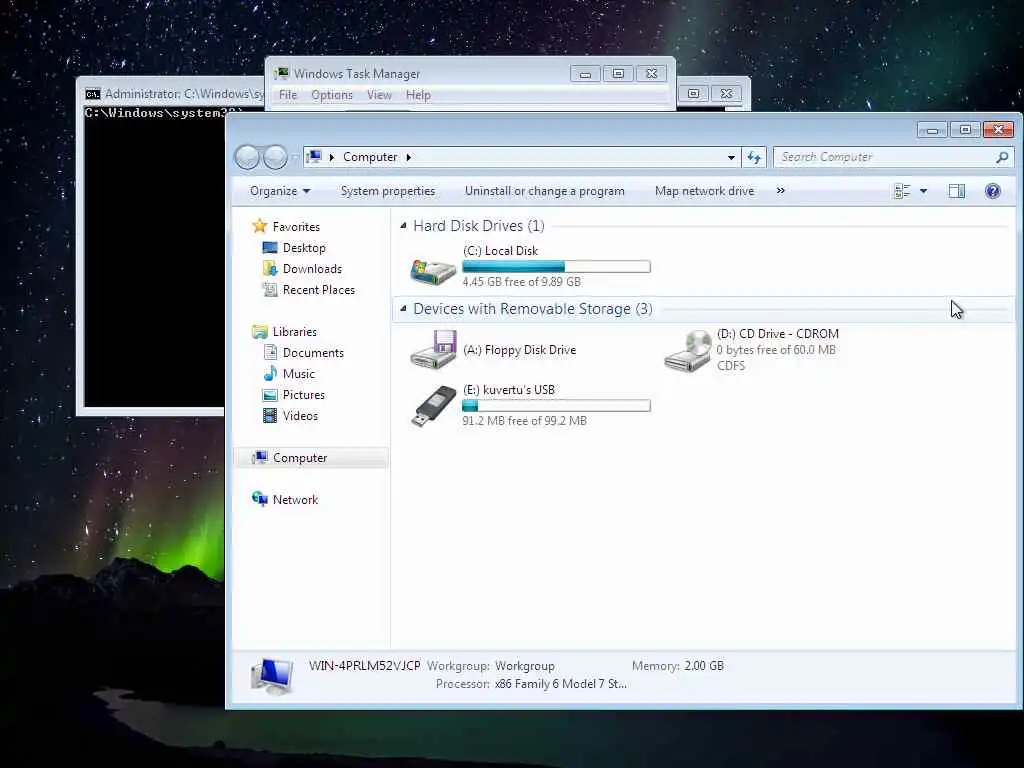Click the Back navigation arrow in Explorer

tap(248, 157)
